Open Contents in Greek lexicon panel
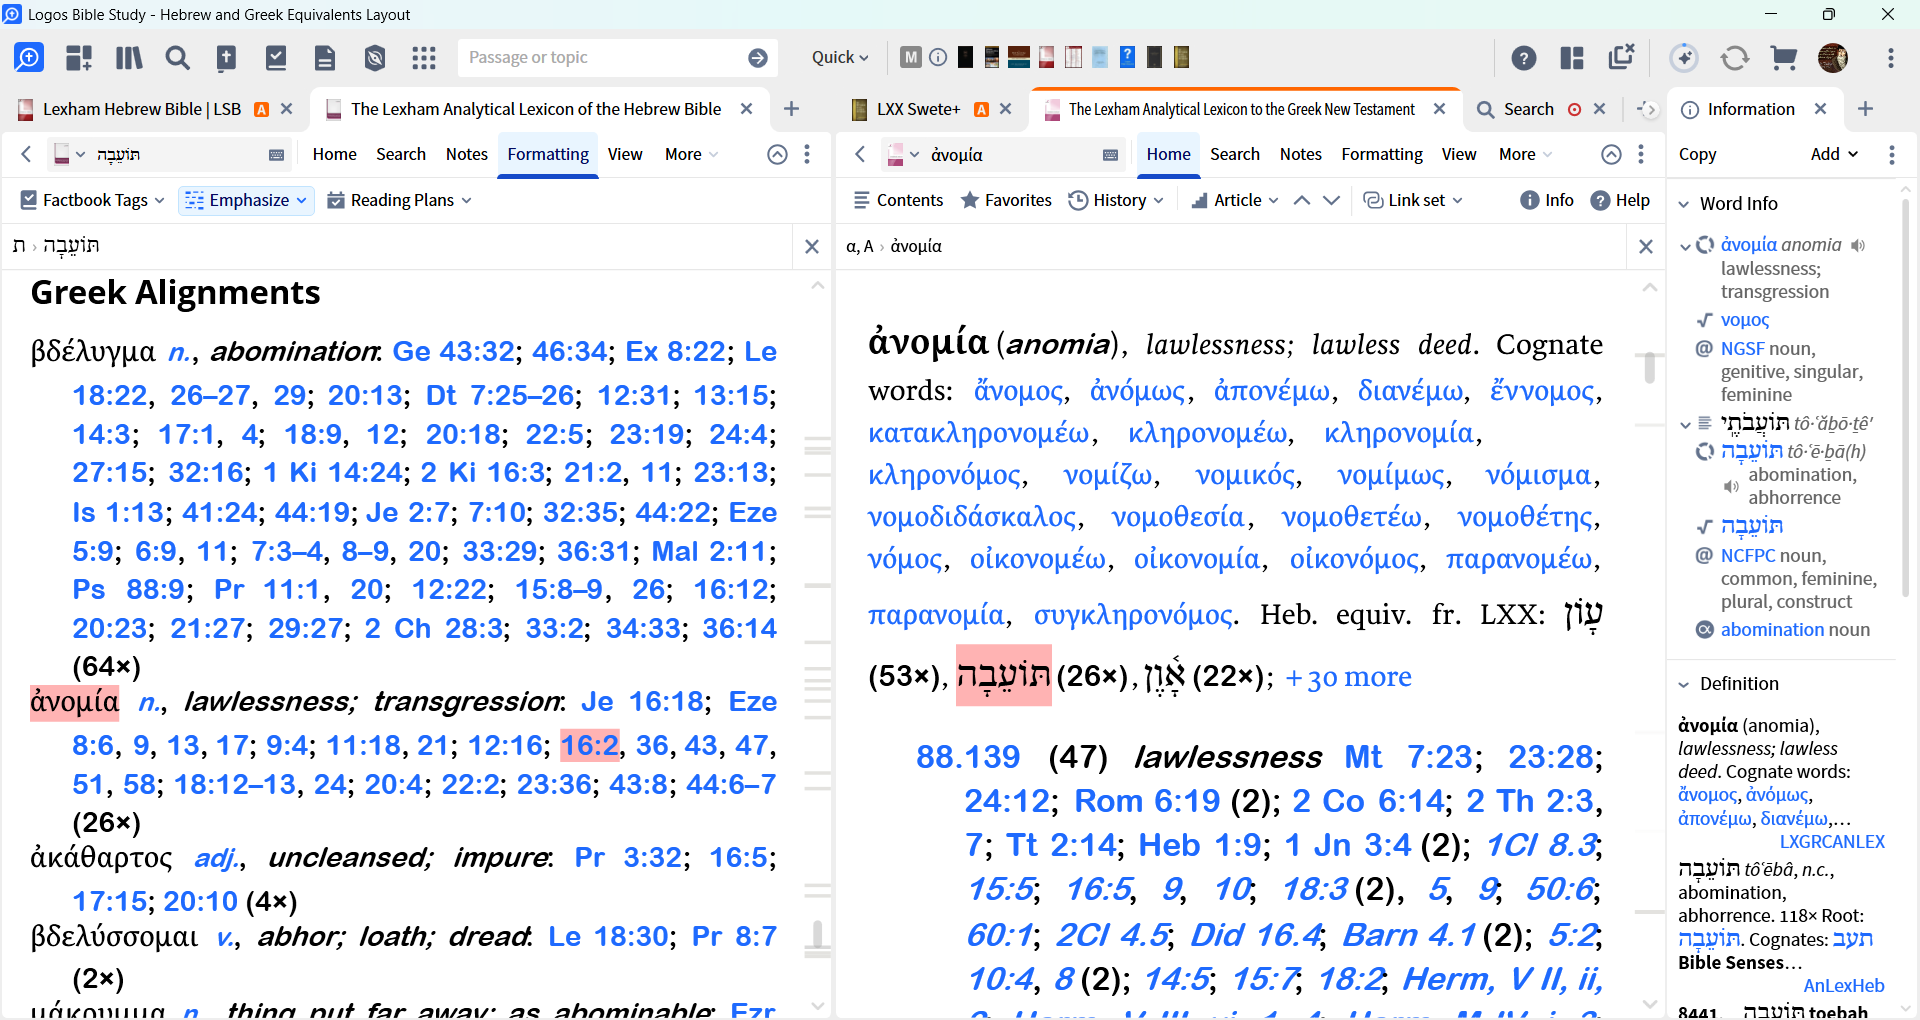 tap(898, 200)
